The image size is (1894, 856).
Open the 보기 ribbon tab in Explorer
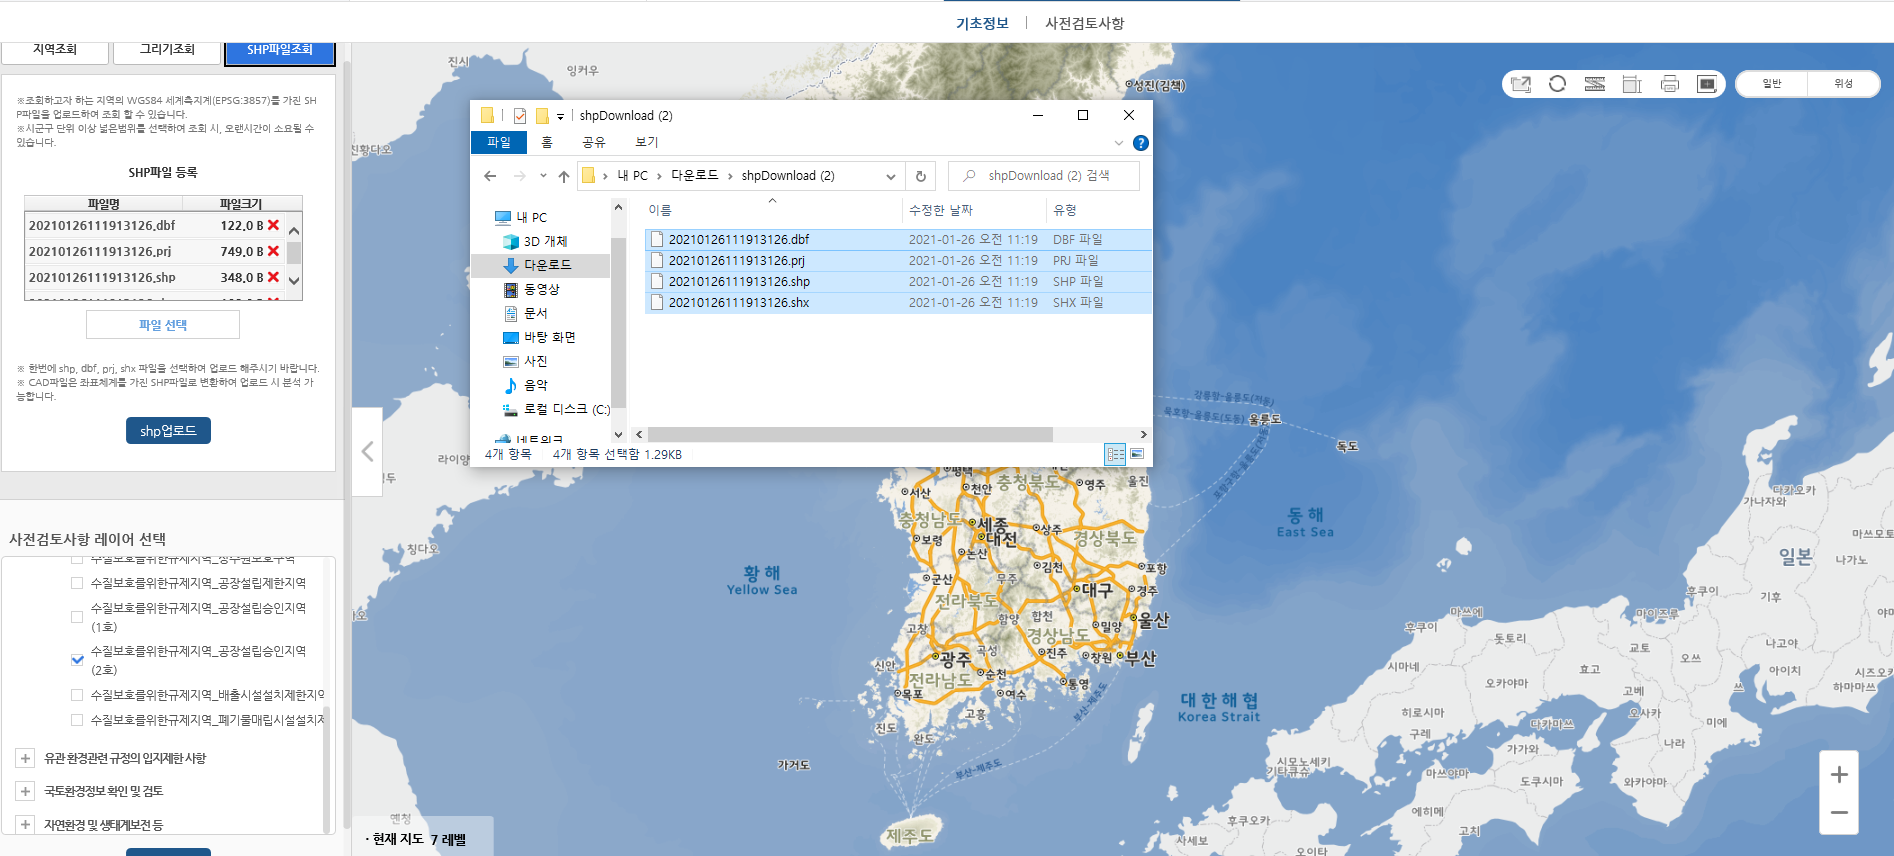pos(646,142)
